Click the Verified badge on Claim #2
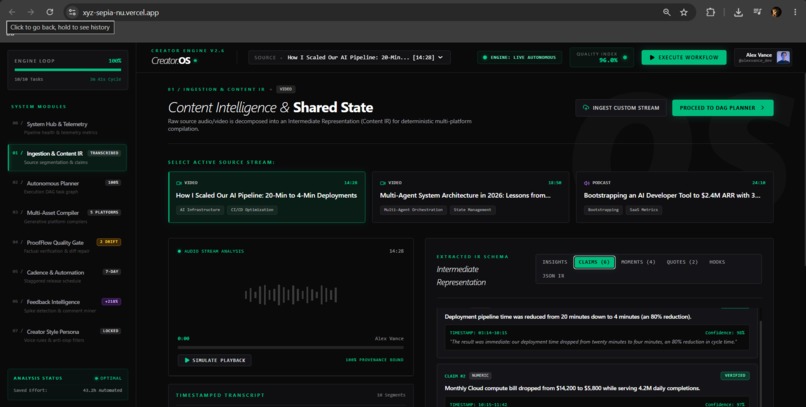Image resolution: width=806 pixels, height=407 pixels. pyautogui.click(x=735, y=376)
